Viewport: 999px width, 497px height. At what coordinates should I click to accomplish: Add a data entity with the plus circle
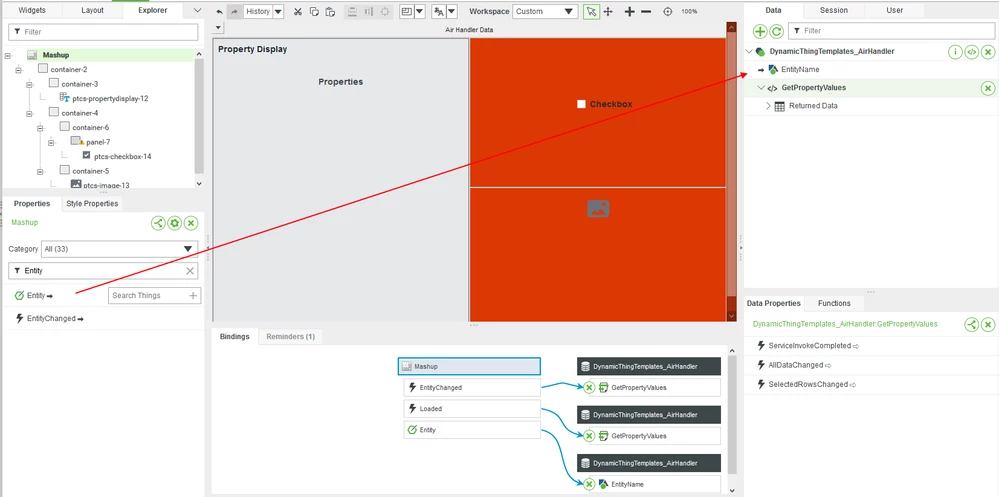click(x=760, y=31)
